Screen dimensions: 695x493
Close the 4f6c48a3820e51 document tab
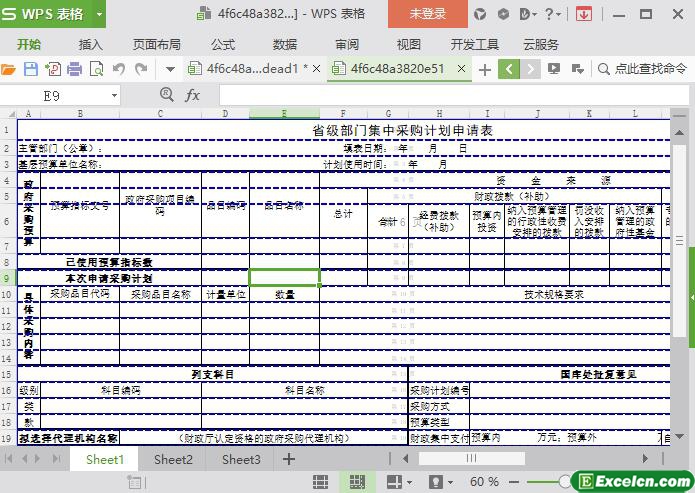tap(461, 69)
